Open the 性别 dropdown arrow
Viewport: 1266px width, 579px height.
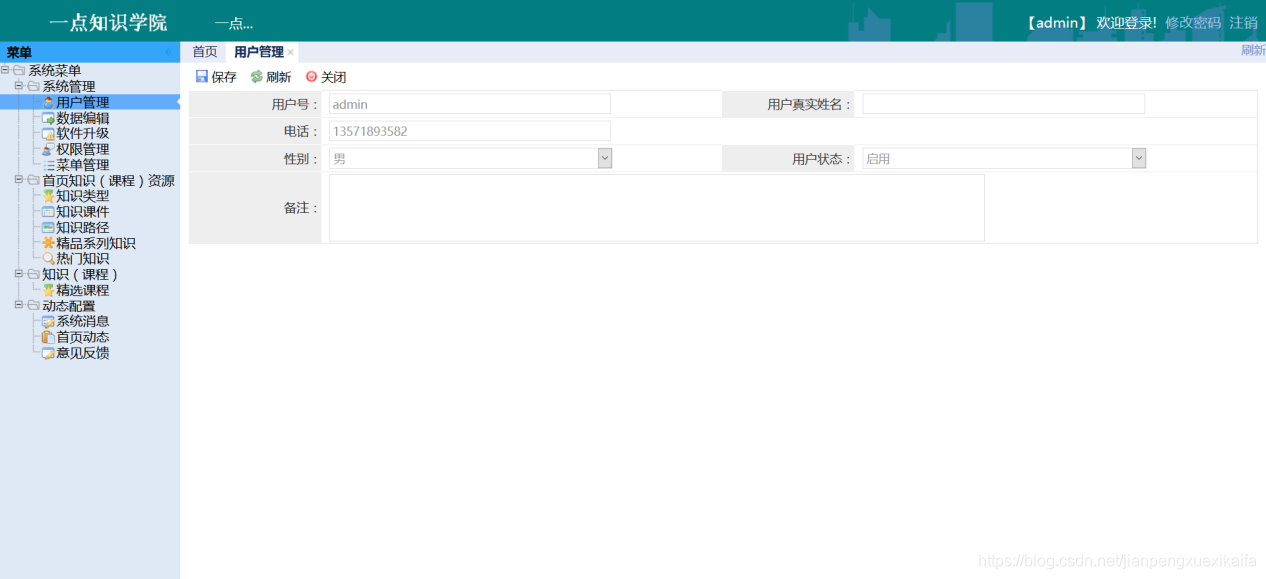(x=605, y=158)
